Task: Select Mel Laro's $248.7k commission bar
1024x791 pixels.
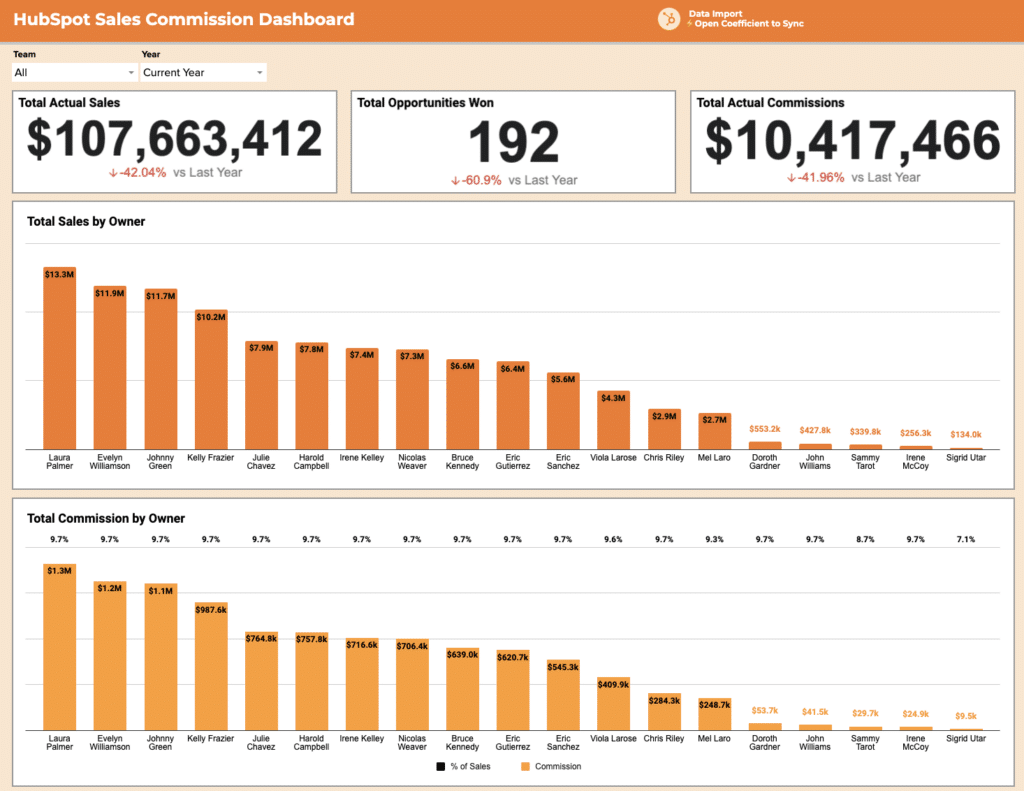Action: coord(714,714)
